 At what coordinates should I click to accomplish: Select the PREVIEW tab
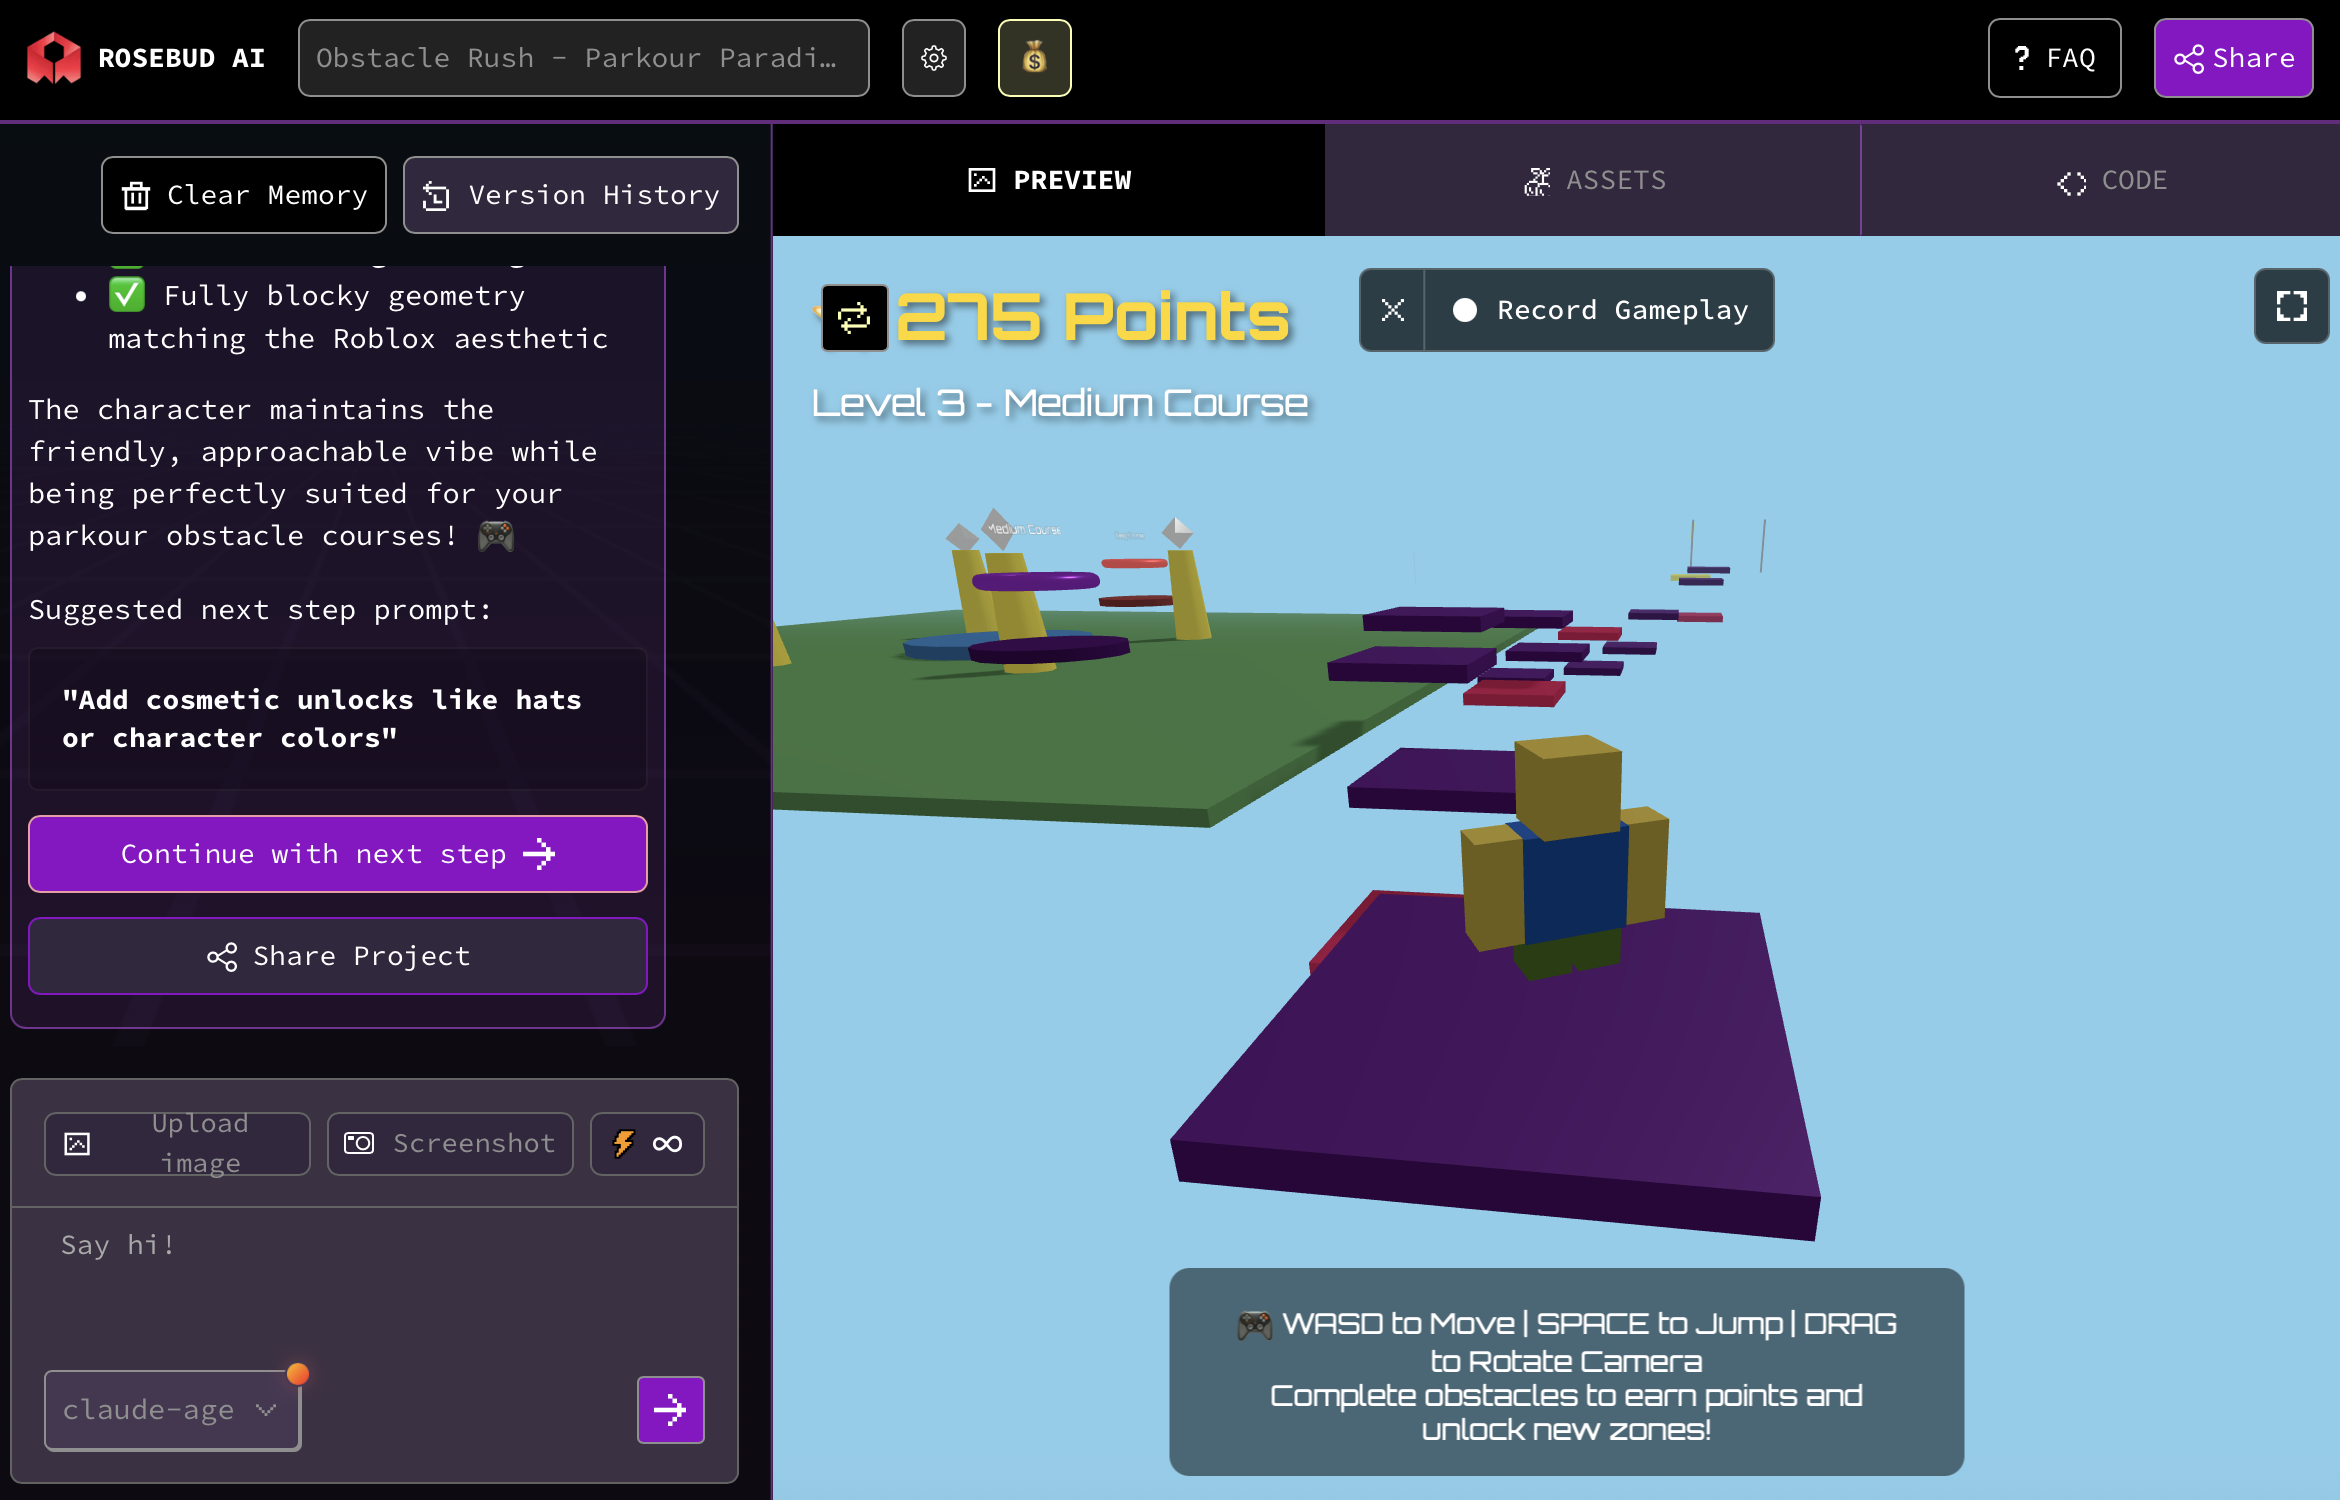pos(1049,180)
